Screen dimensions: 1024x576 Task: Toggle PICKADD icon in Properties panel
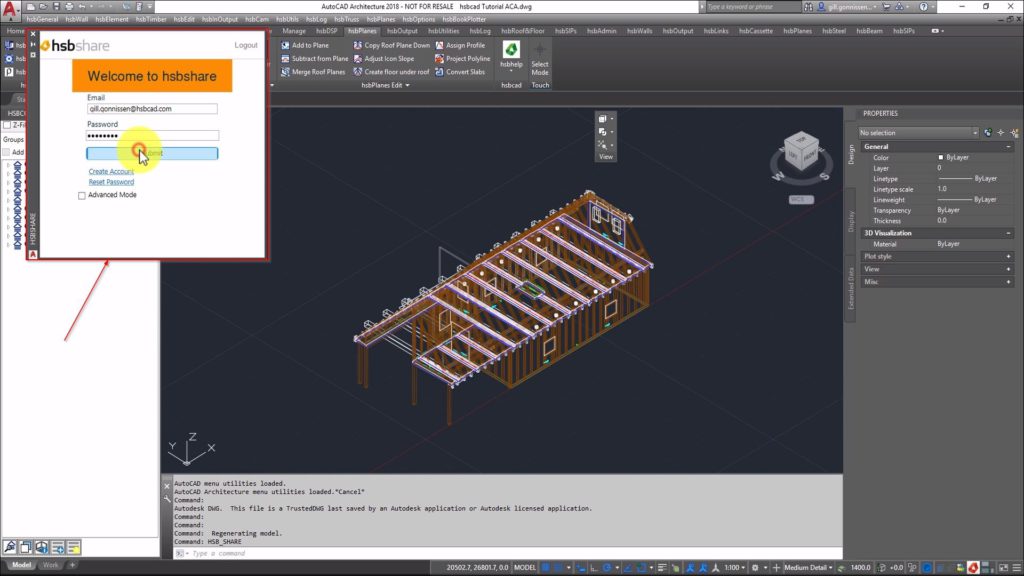[987, 133]
